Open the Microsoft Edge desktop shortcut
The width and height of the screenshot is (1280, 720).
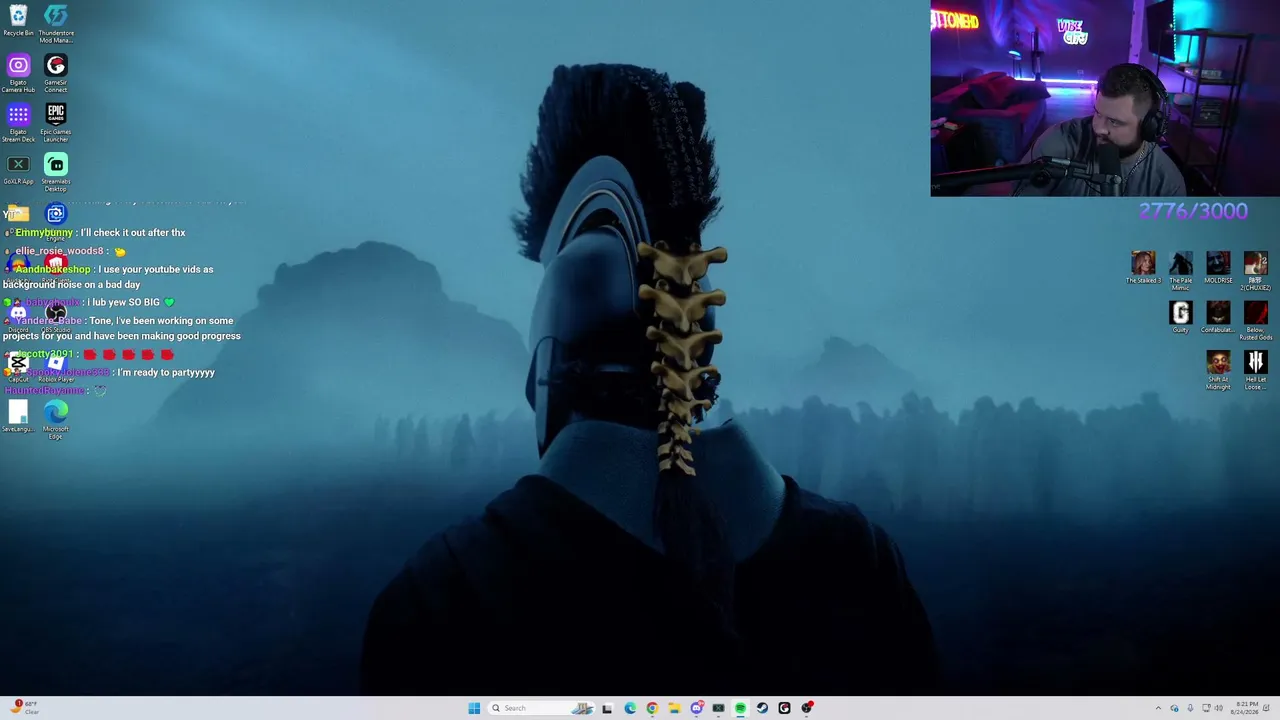tap(56, 420)
